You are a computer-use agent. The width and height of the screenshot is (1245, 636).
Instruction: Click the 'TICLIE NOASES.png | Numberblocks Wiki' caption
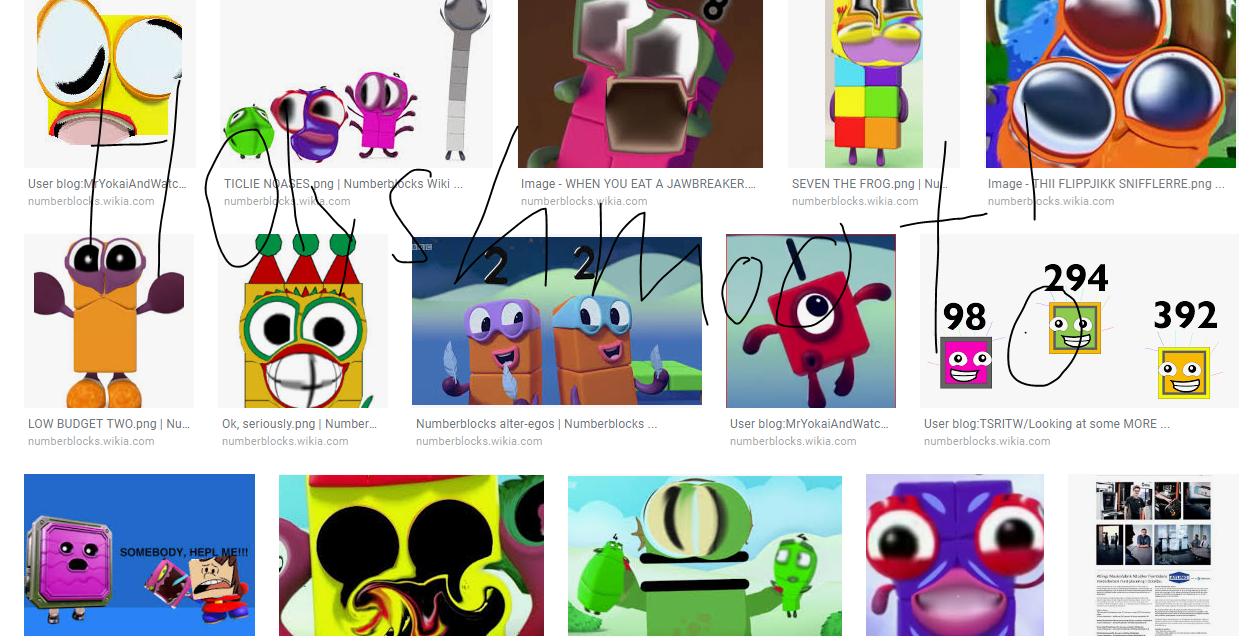[343, 184]
